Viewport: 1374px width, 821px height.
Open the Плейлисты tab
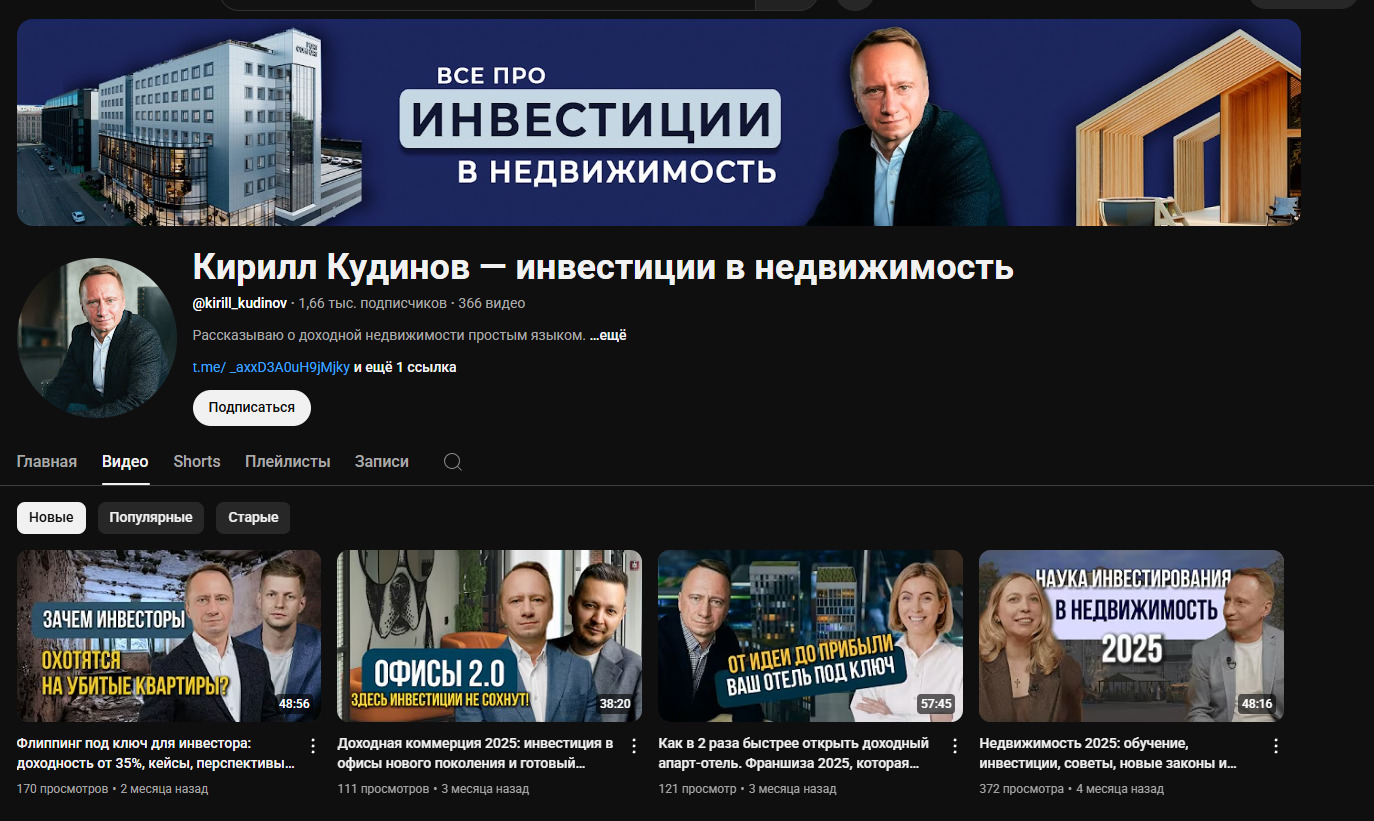pos(288,462)
